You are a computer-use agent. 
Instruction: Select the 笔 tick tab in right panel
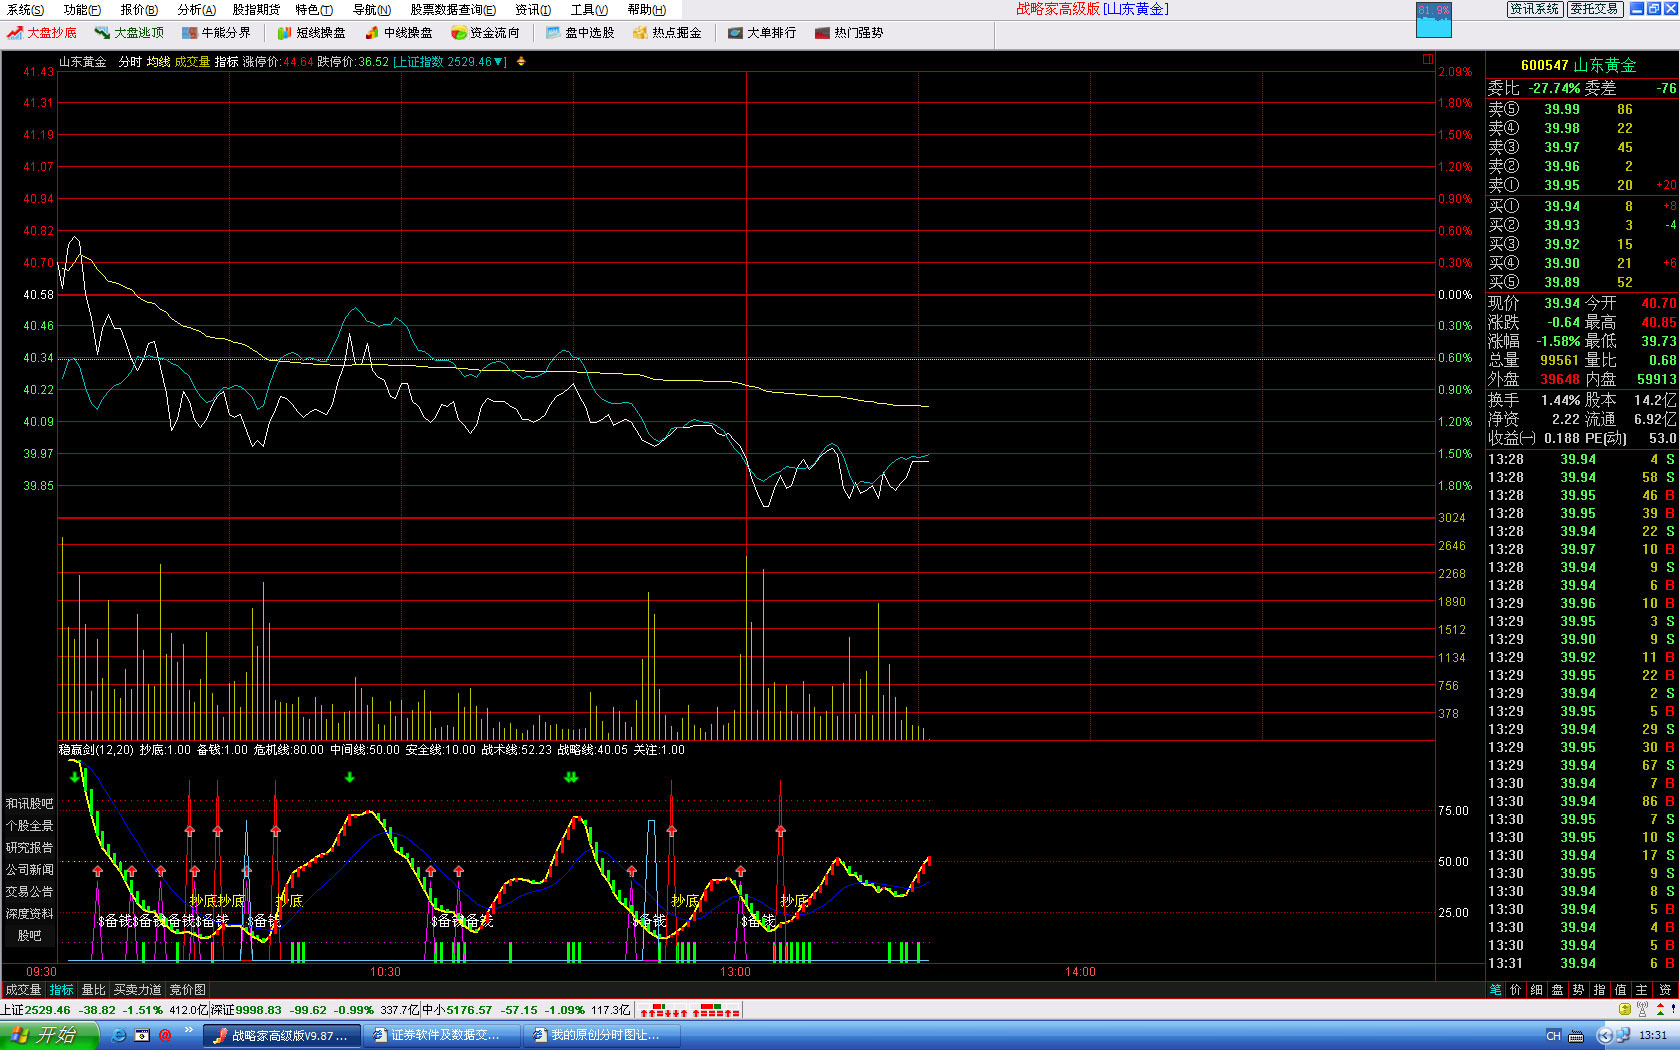click(x=1496, y=990)
